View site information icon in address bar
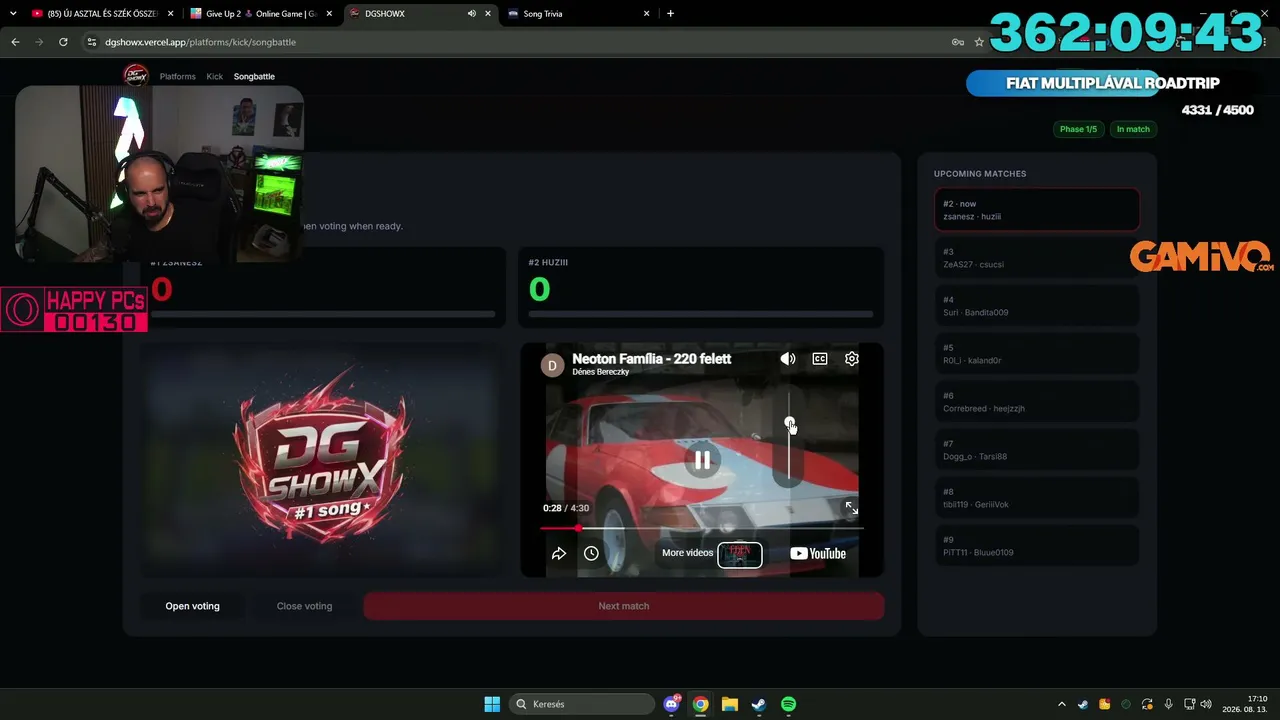Image resolution: width=1280 pixels, height=720 pixels. click(92, 42)
